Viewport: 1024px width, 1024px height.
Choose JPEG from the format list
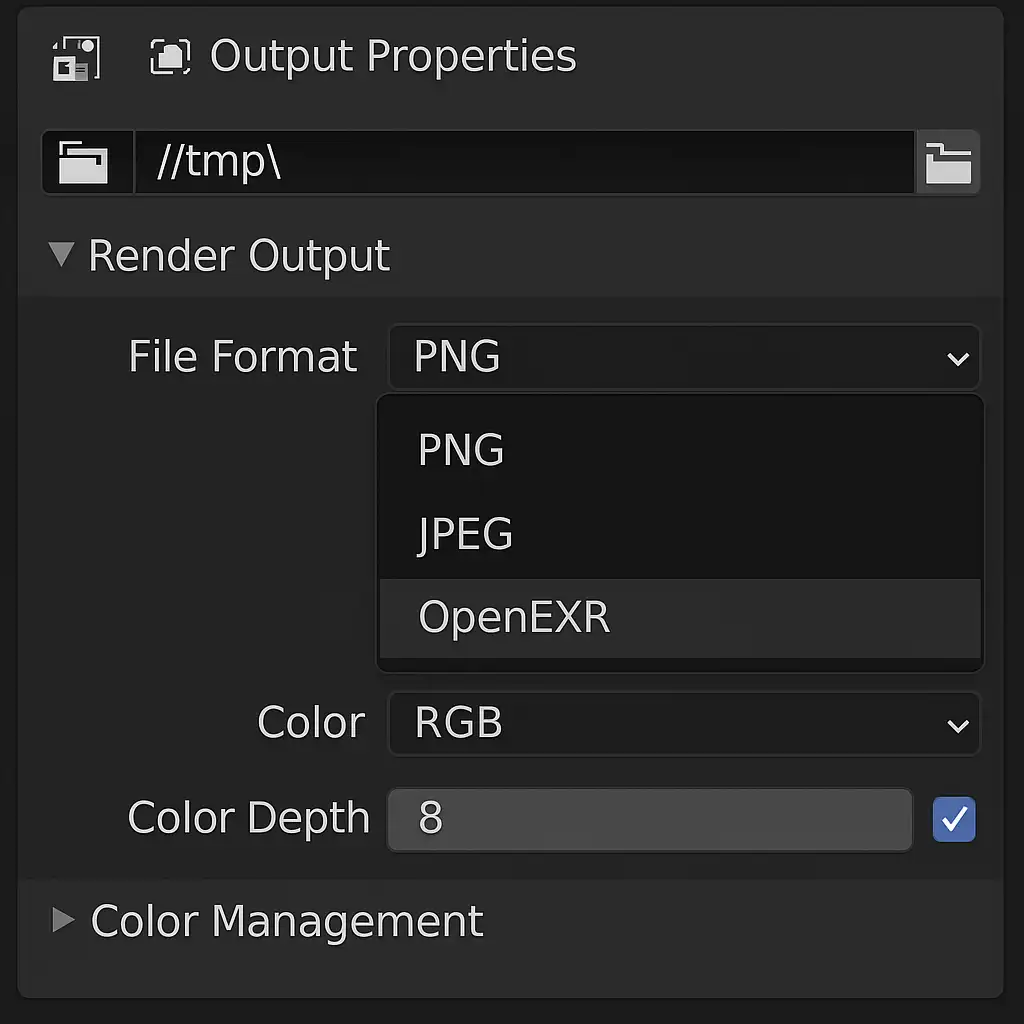[680, 534]
